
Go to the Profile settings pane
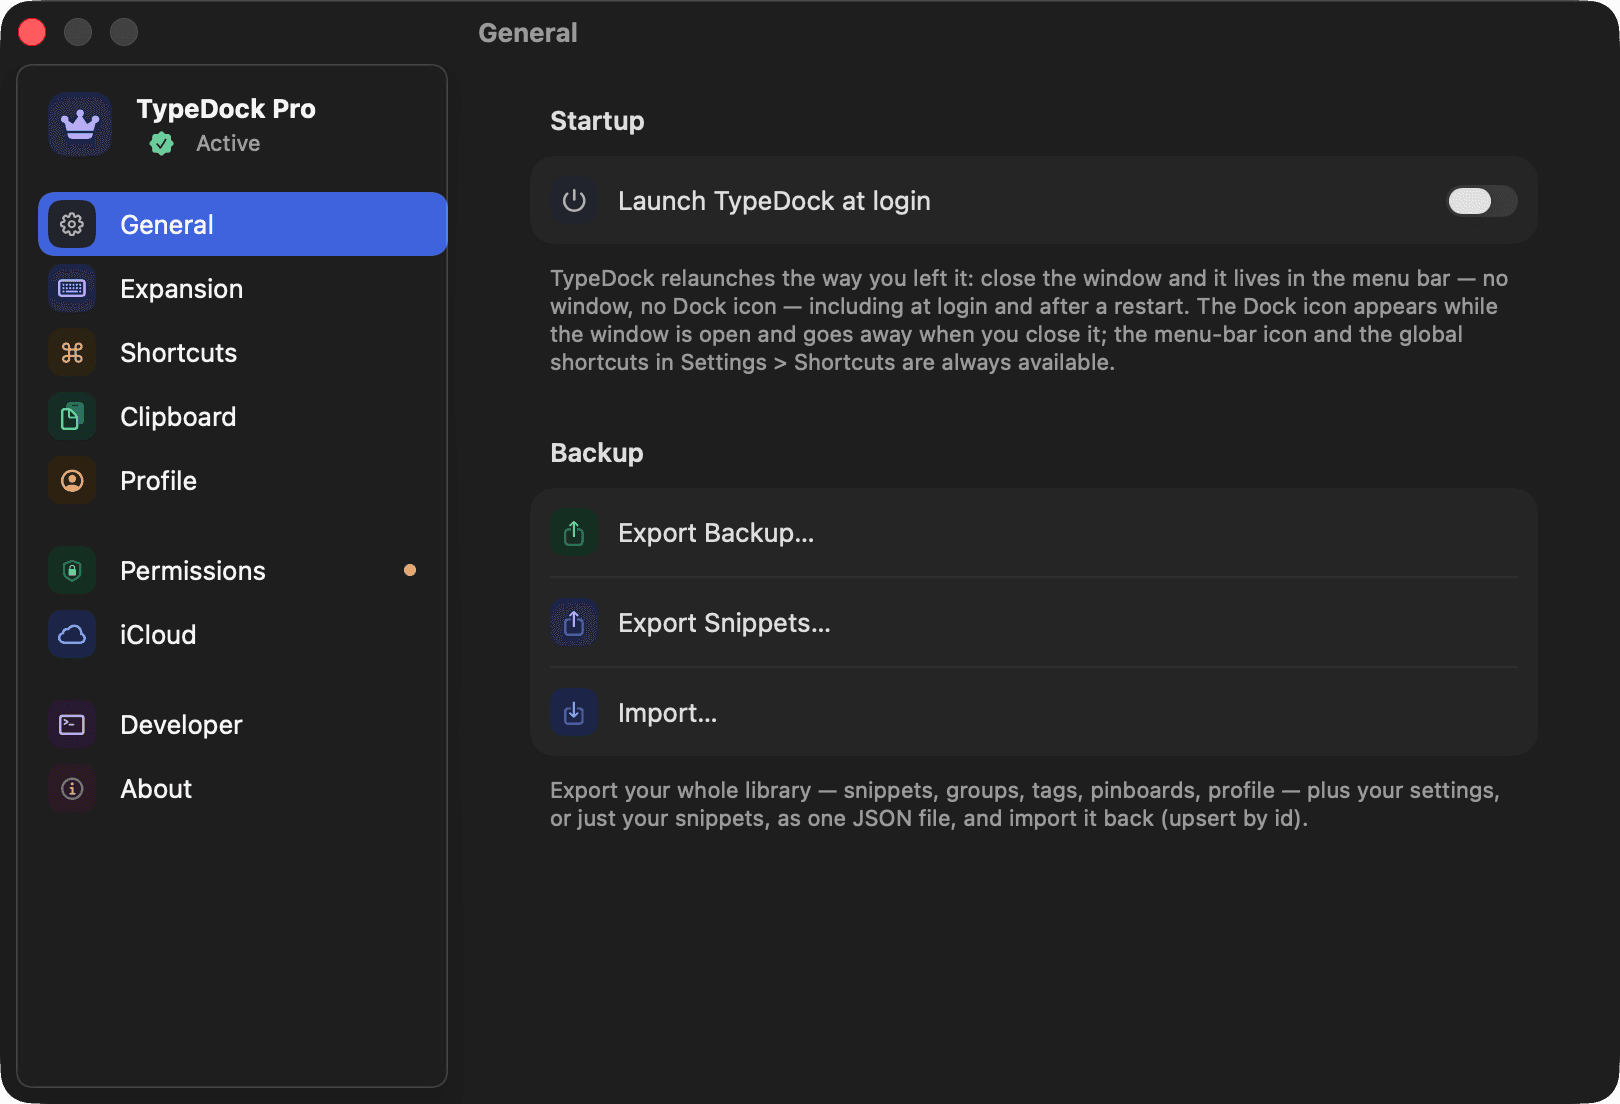pyautogui.click(x=243, y=480)
